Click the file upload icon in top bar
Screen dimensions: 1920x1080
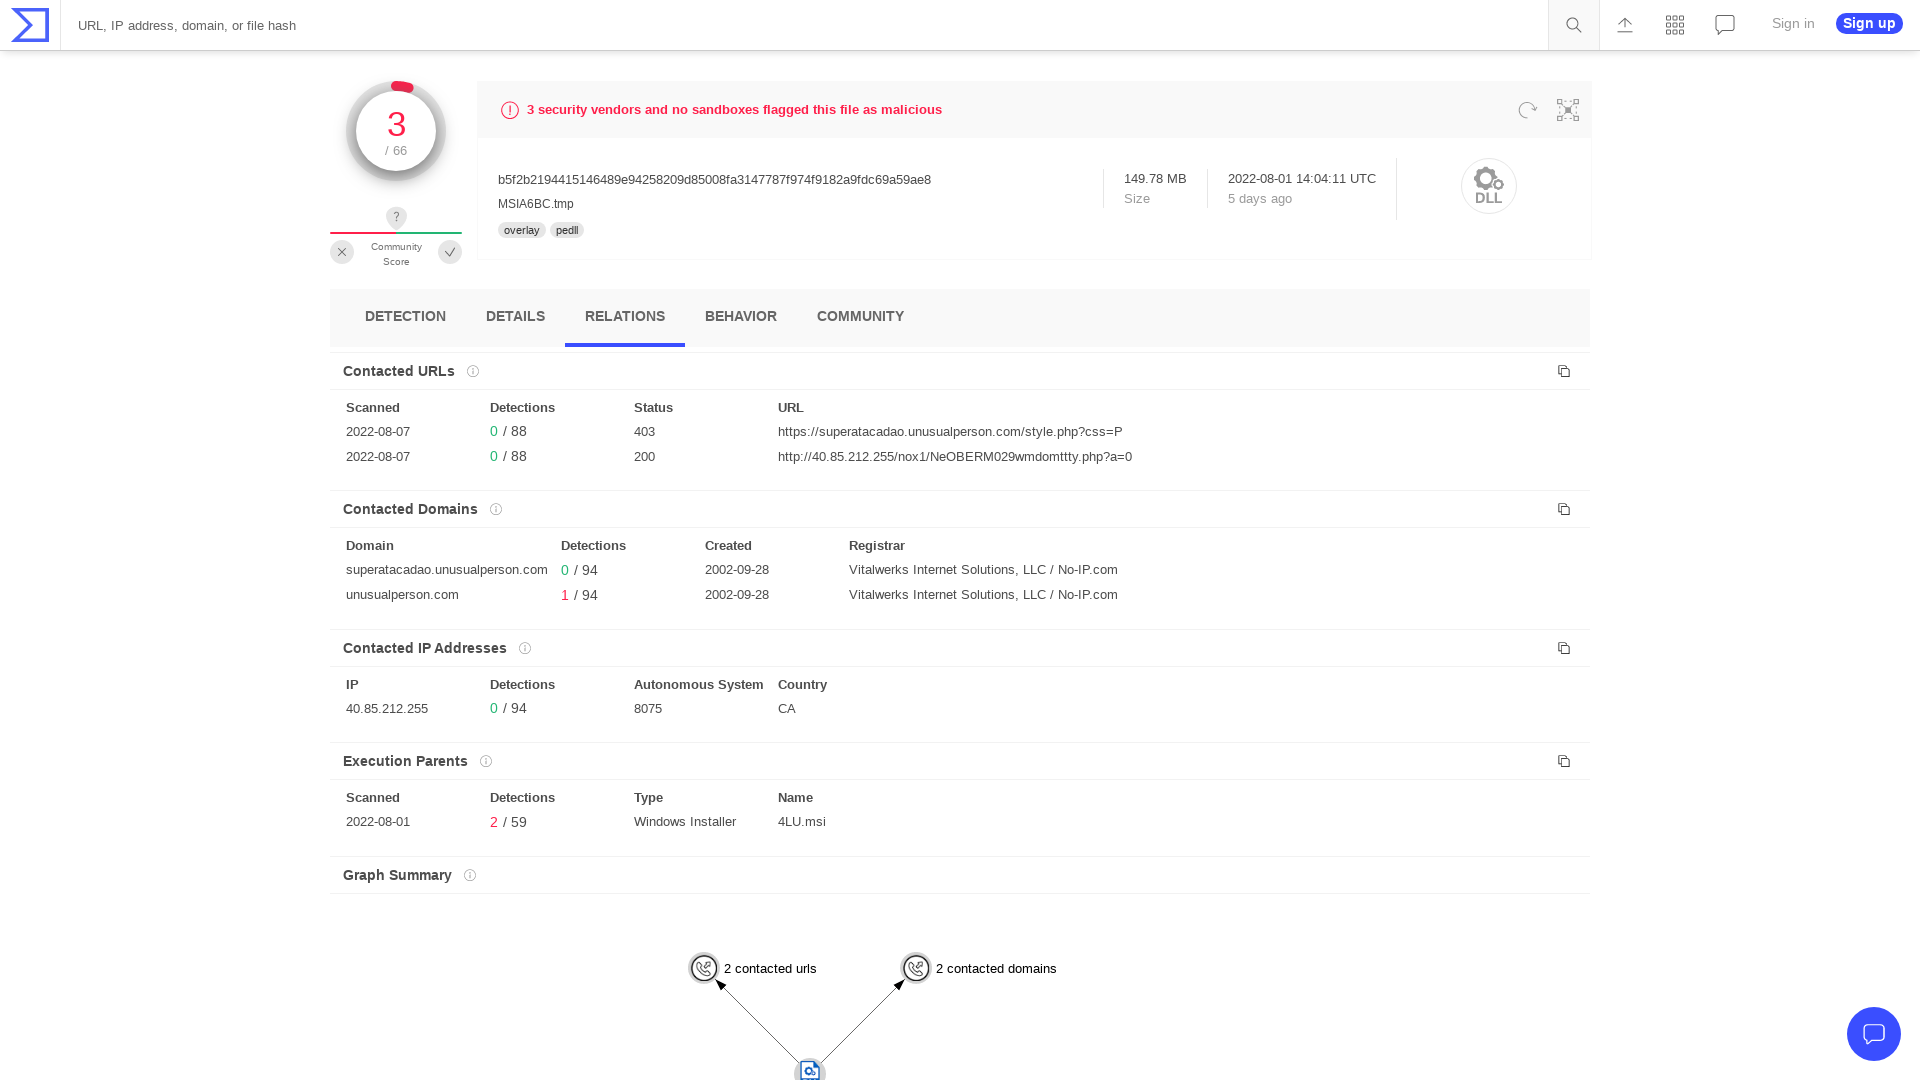pos(1624,25)
